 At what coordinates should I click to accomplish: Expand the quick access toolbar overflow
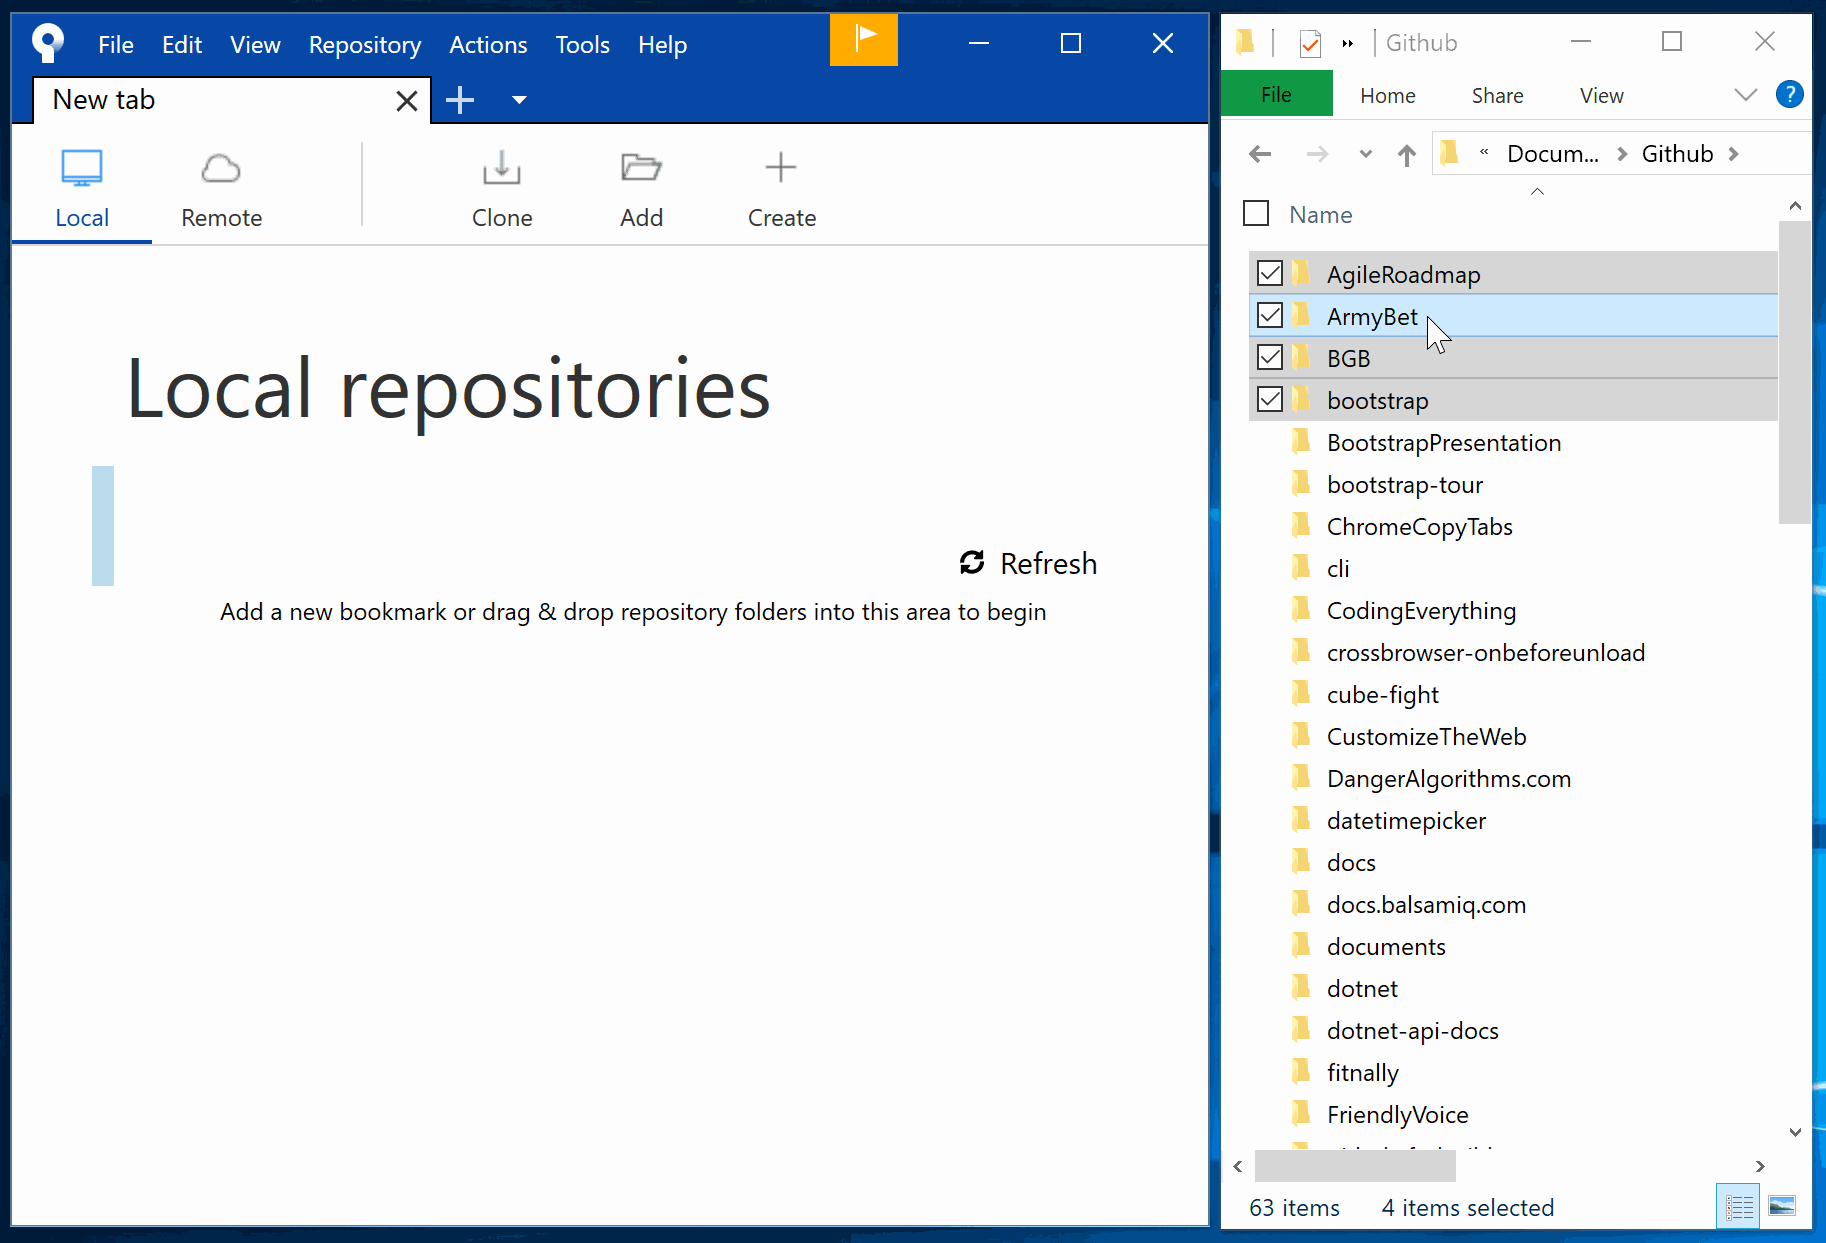[1348, 43]
